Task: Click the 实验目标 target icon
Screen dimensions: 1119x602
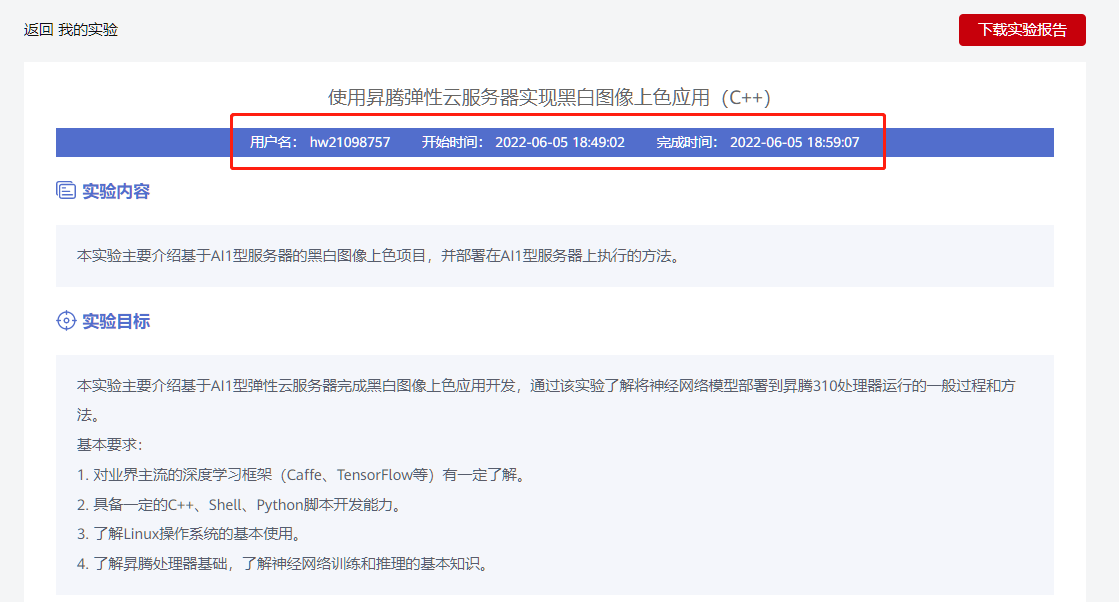Action: click(66, 321)
